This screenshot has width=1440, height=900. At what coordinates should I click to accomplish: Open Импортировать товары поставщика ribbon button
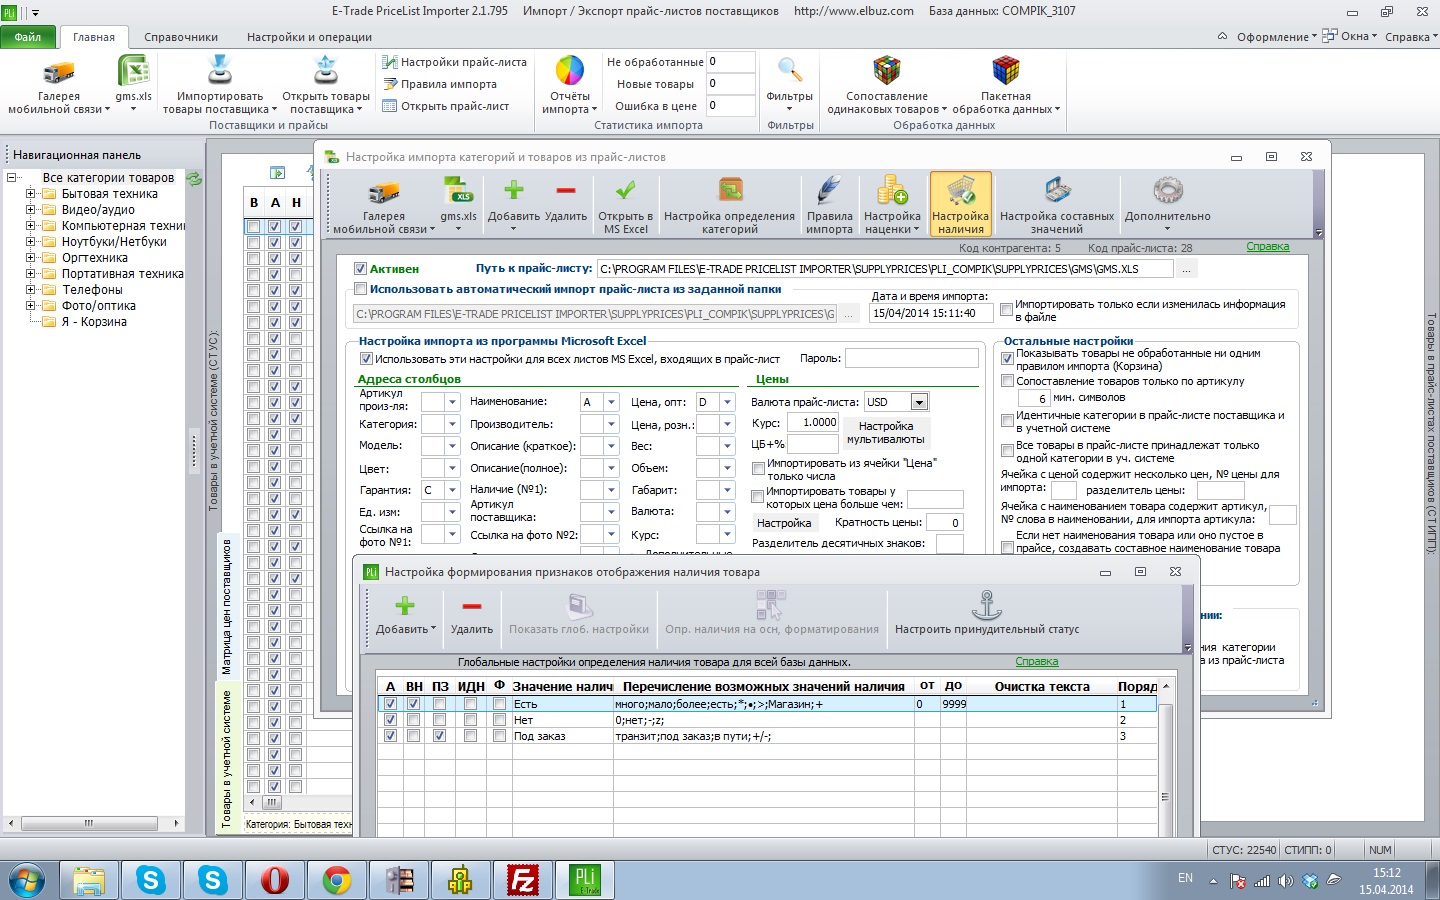(x=220, y=86)
